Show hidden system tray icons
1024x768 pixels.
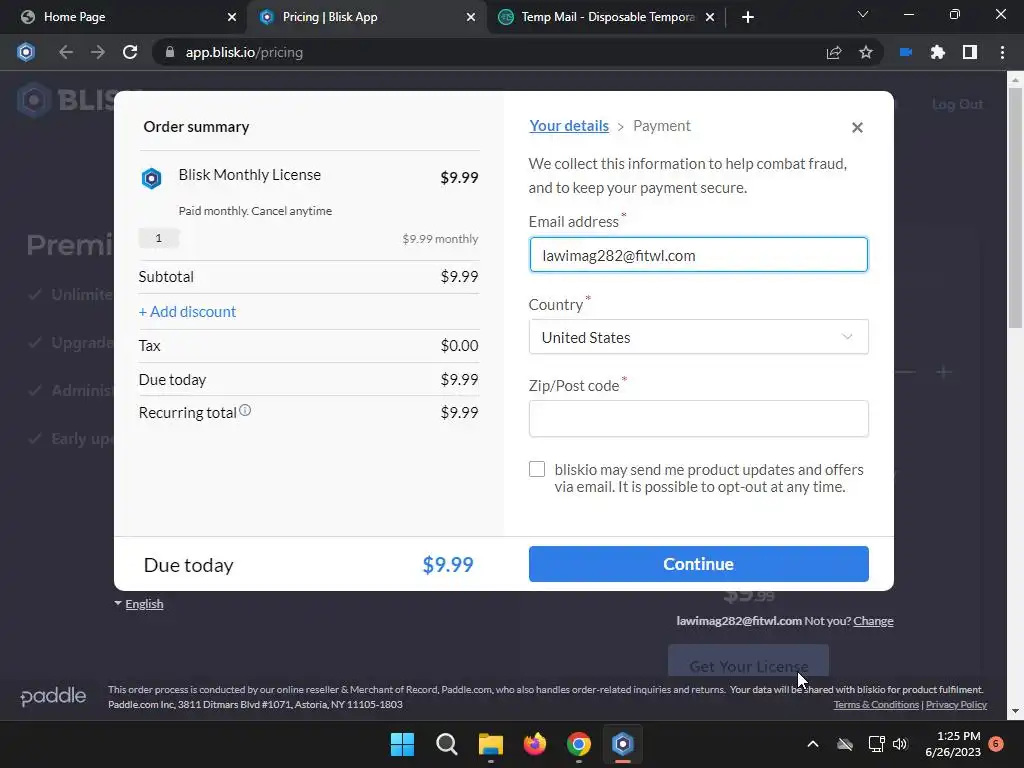coord(813,744)
